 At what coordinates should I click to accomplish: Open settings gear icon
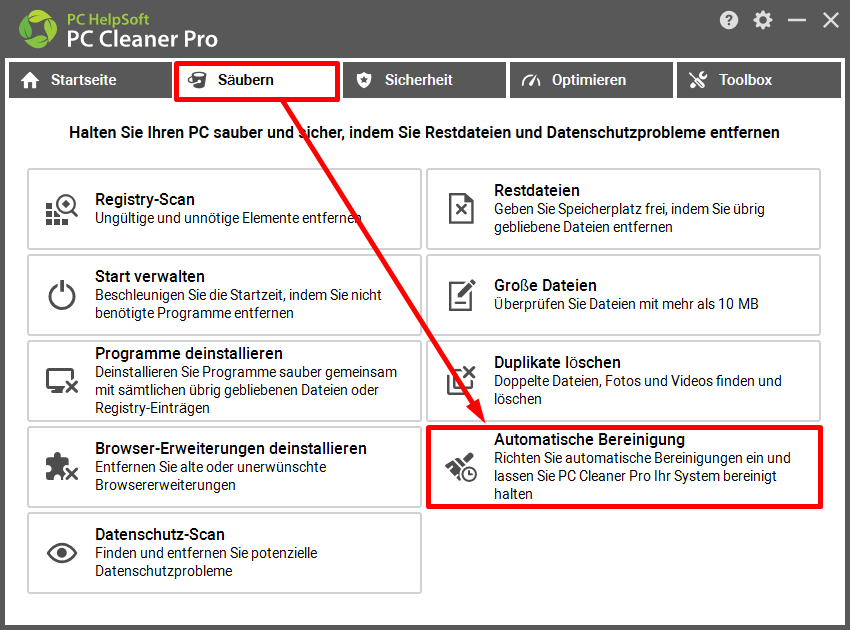tap(763, 21)
